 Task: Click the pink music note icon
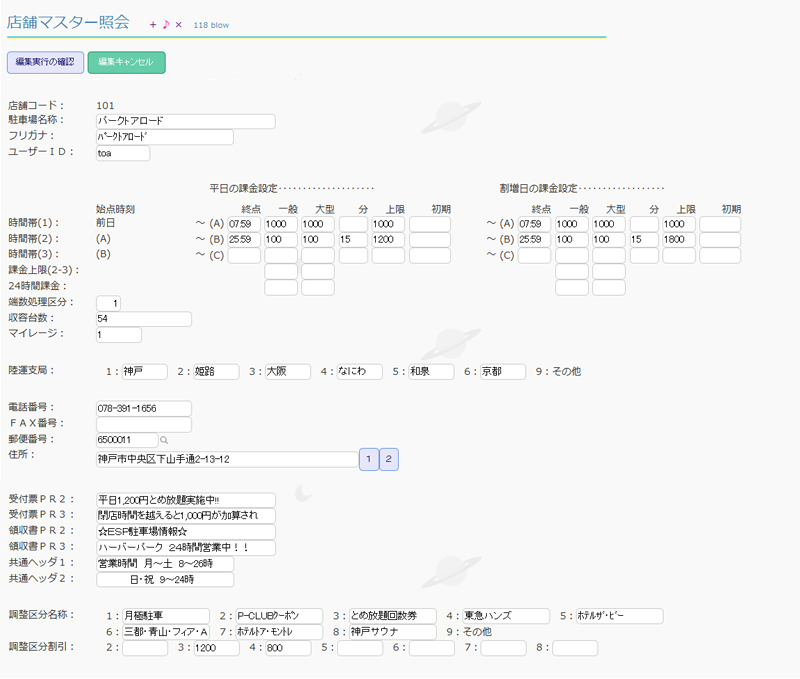click(x=166, y=25)
